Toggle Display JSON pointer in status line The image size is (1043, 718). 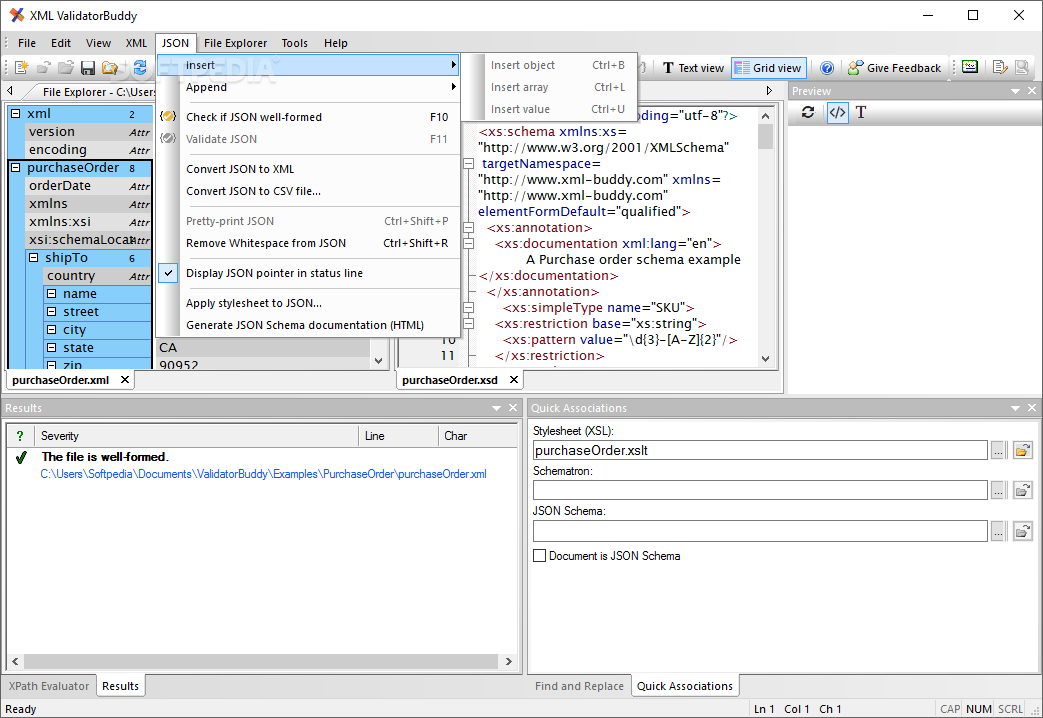pyautogui.click(x=275, y=273)
